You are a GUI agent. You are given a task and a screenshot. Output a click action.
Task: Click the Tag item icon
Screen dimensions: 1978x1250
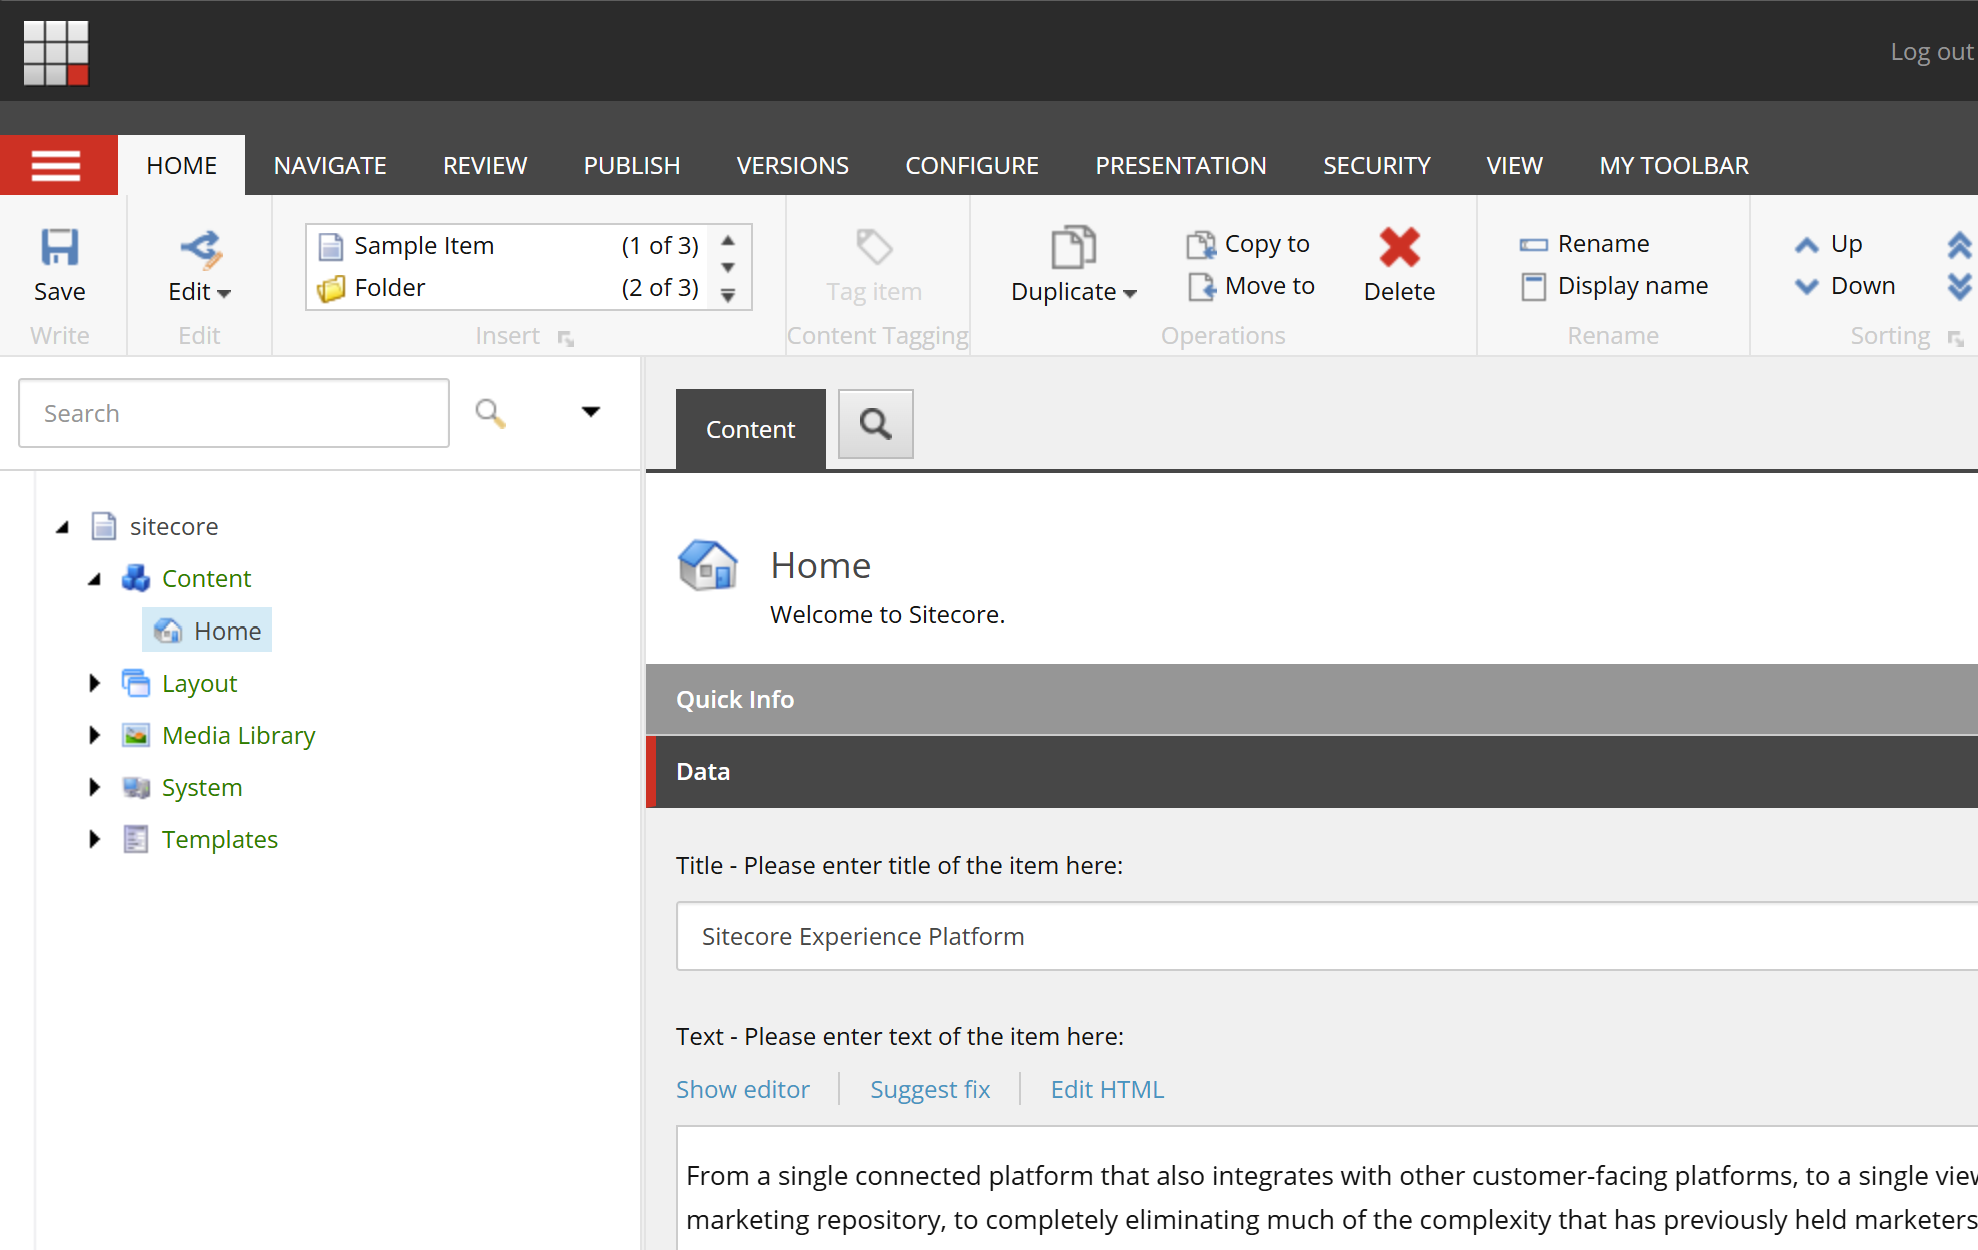click(x=874, y=247)
